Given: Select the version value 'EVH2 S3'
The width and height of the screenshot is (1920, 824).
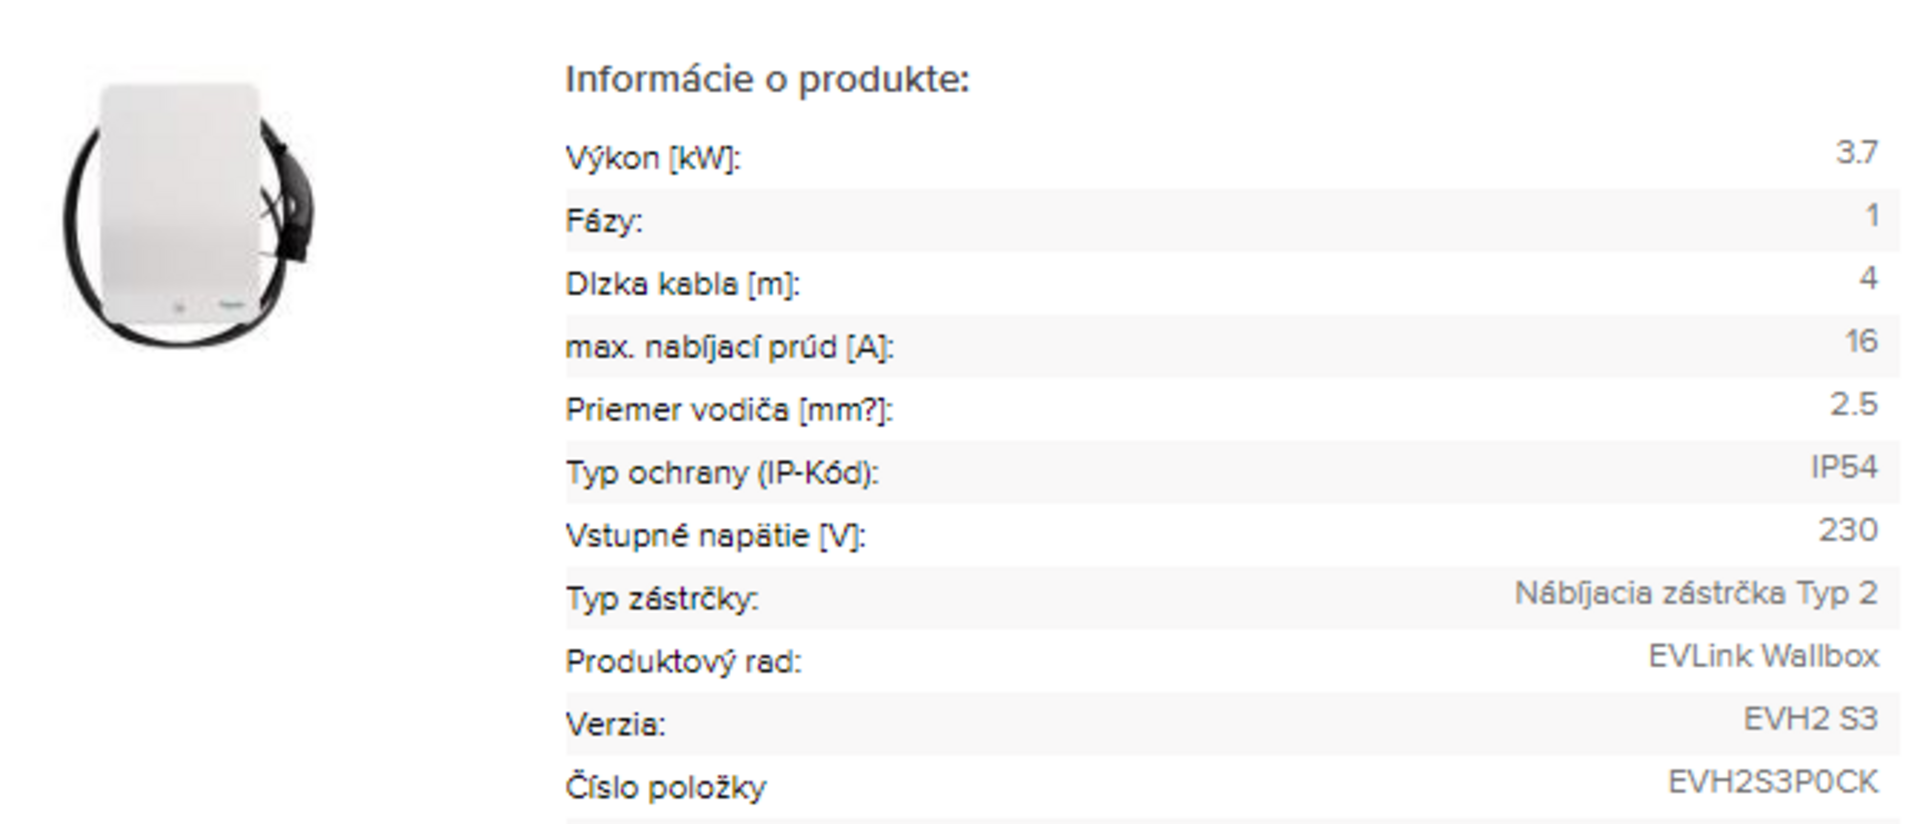Looking at the screenshot, I should coord(1811,719).
